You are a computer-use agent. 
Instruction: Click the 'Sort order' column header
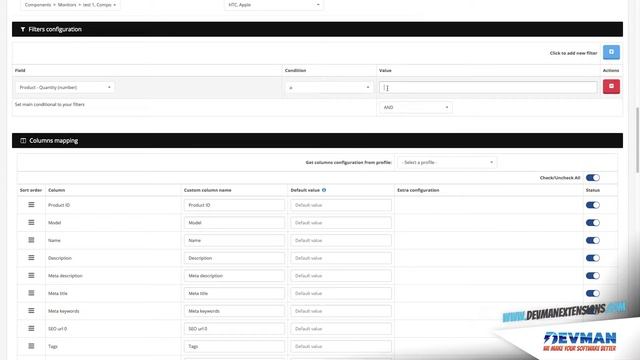click(31, 190)
